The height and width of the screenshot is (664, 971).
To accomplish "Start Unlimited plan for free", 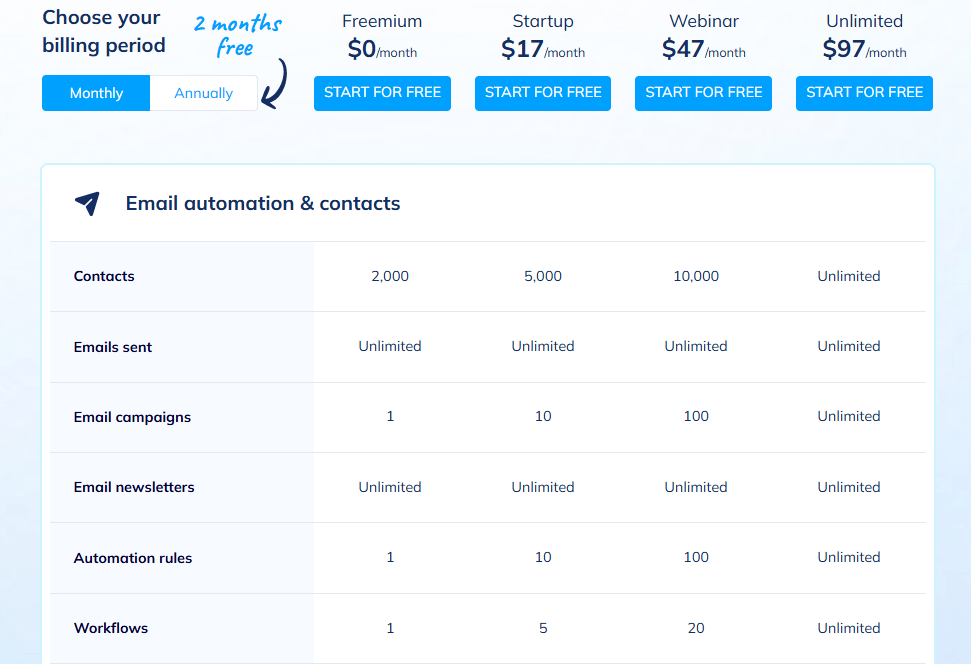I will 864,93.
